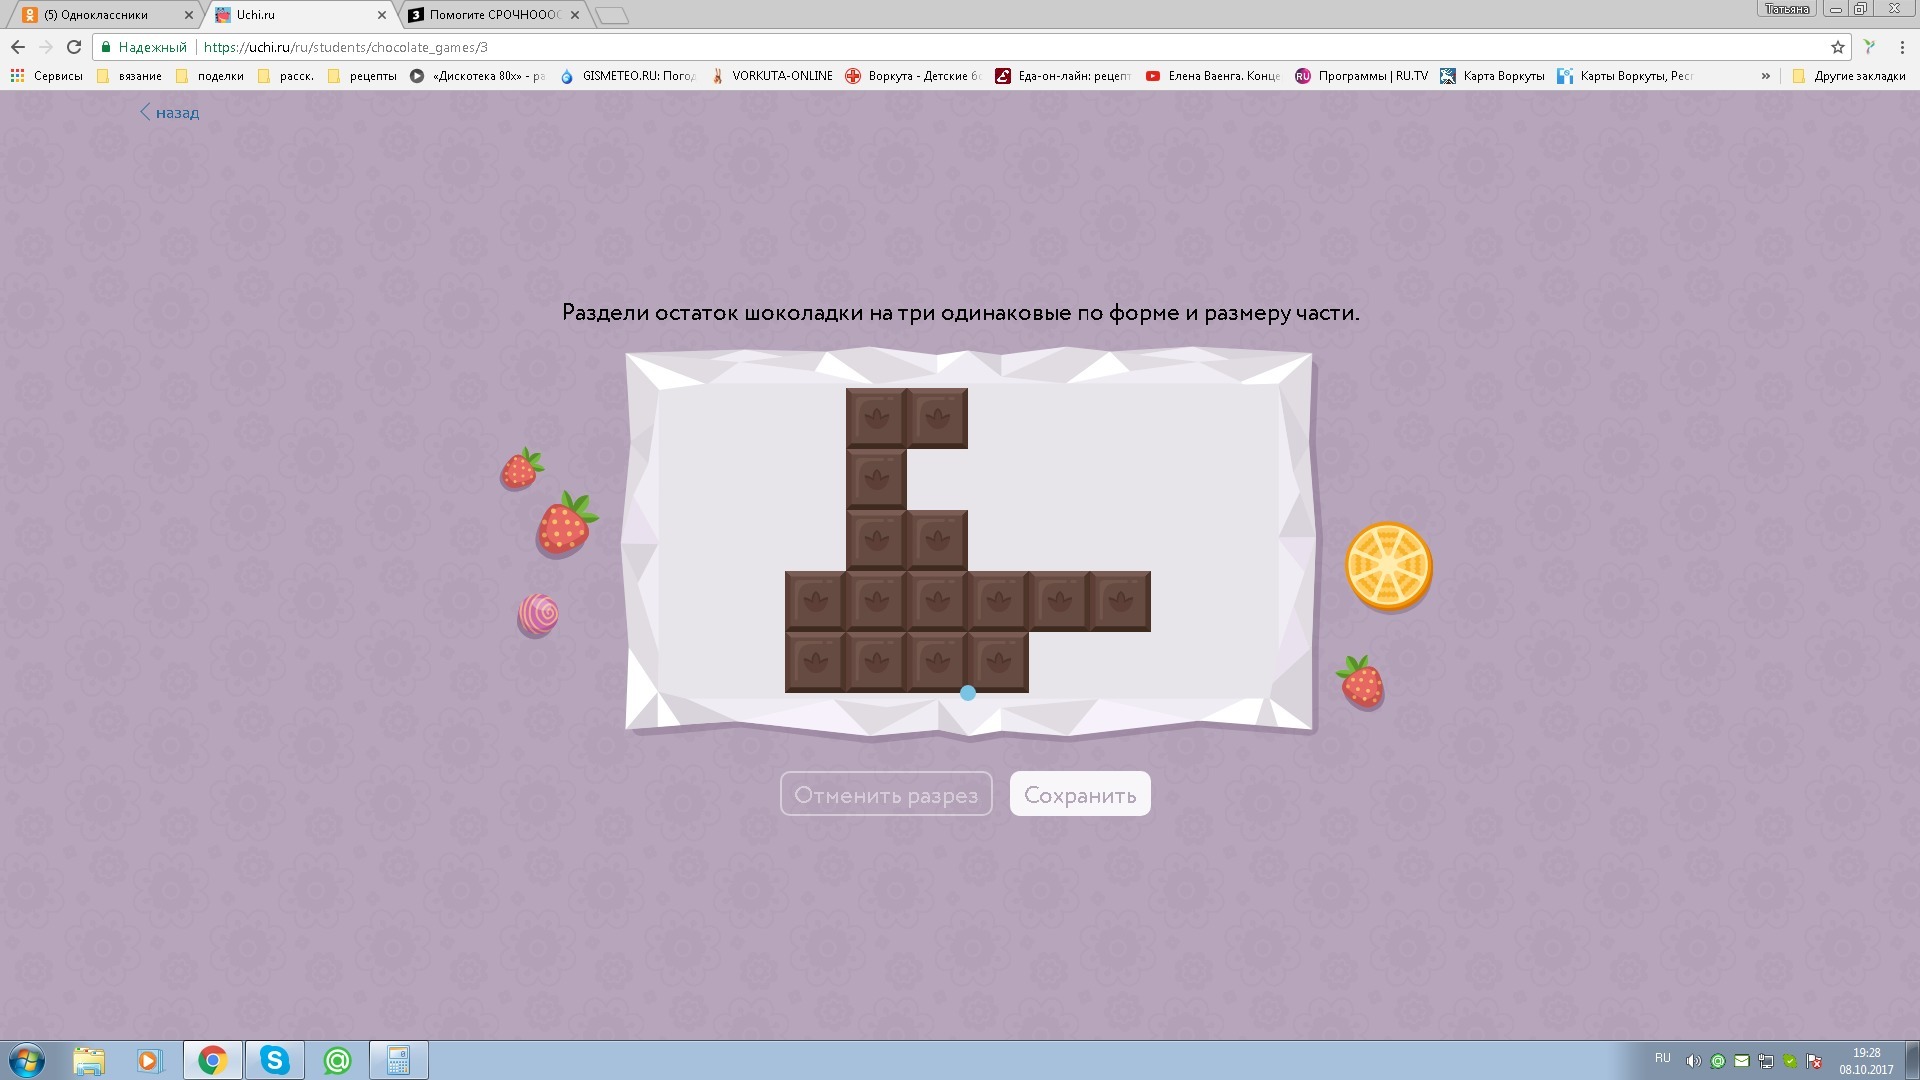Click the volume speaker tray icon
The image size is (1920, 1080).
point(1692,1061)
